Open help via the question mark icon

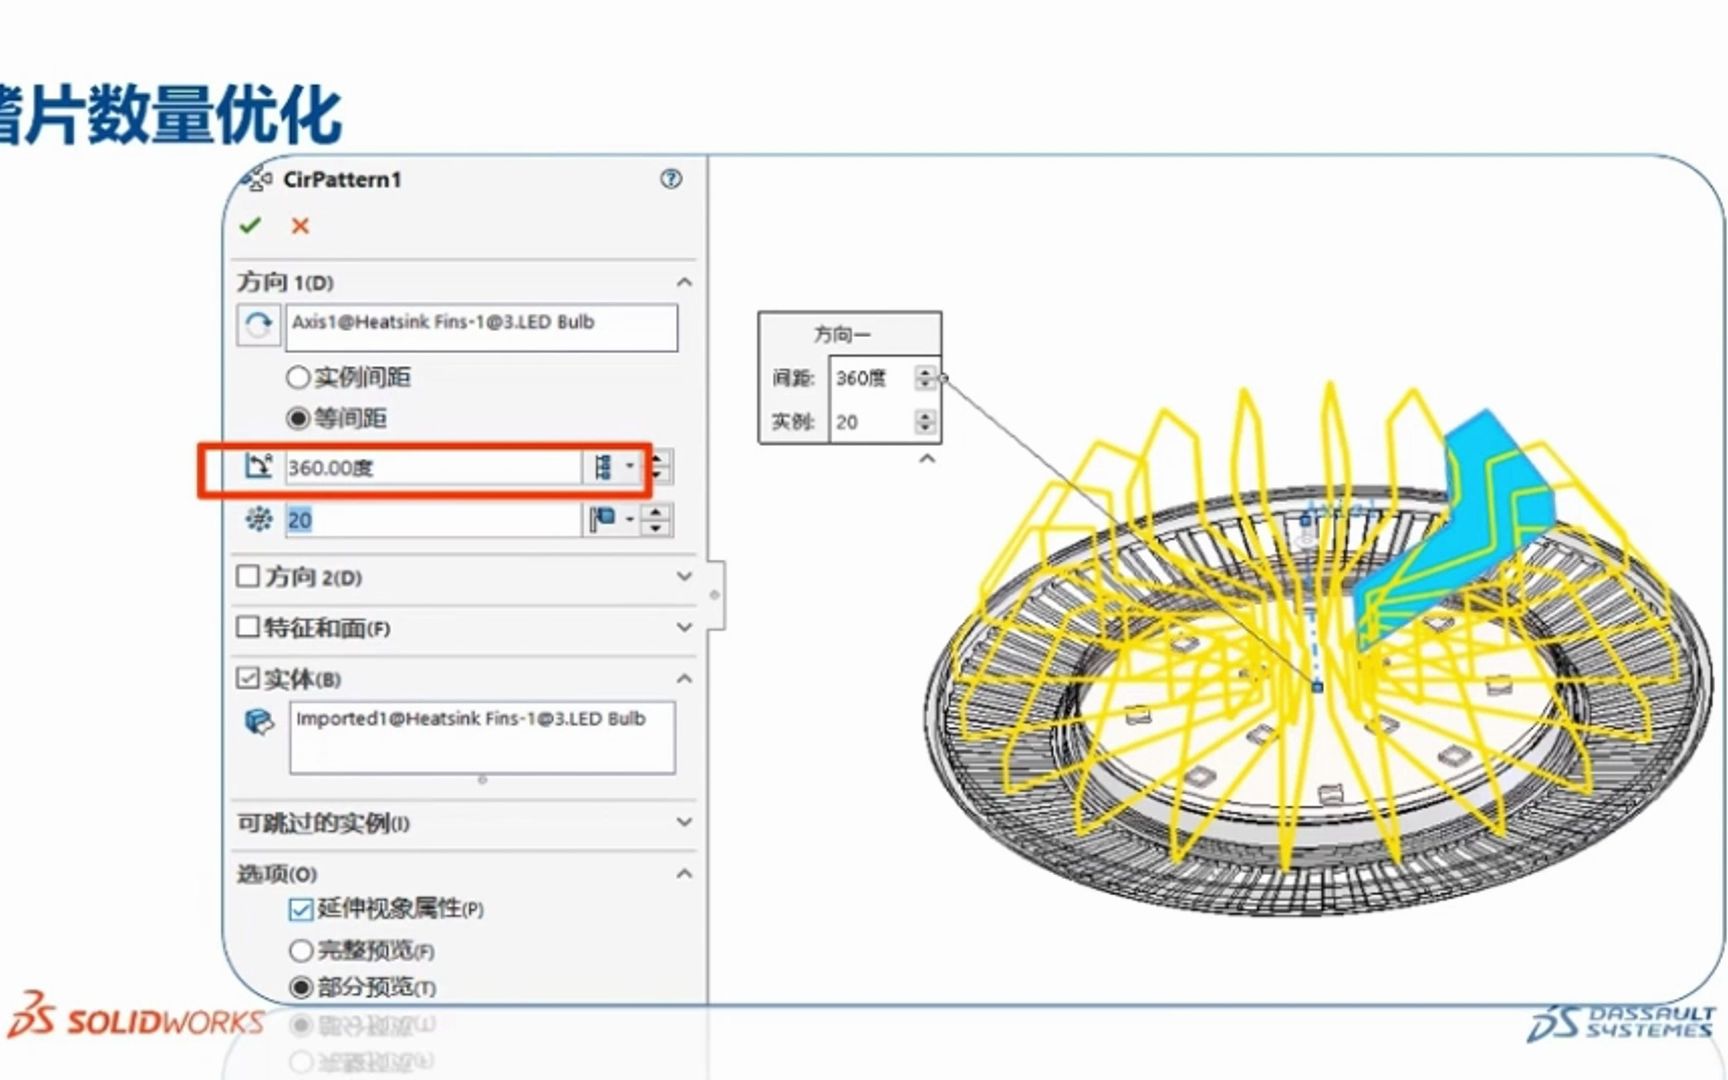[x=672, y=180]
